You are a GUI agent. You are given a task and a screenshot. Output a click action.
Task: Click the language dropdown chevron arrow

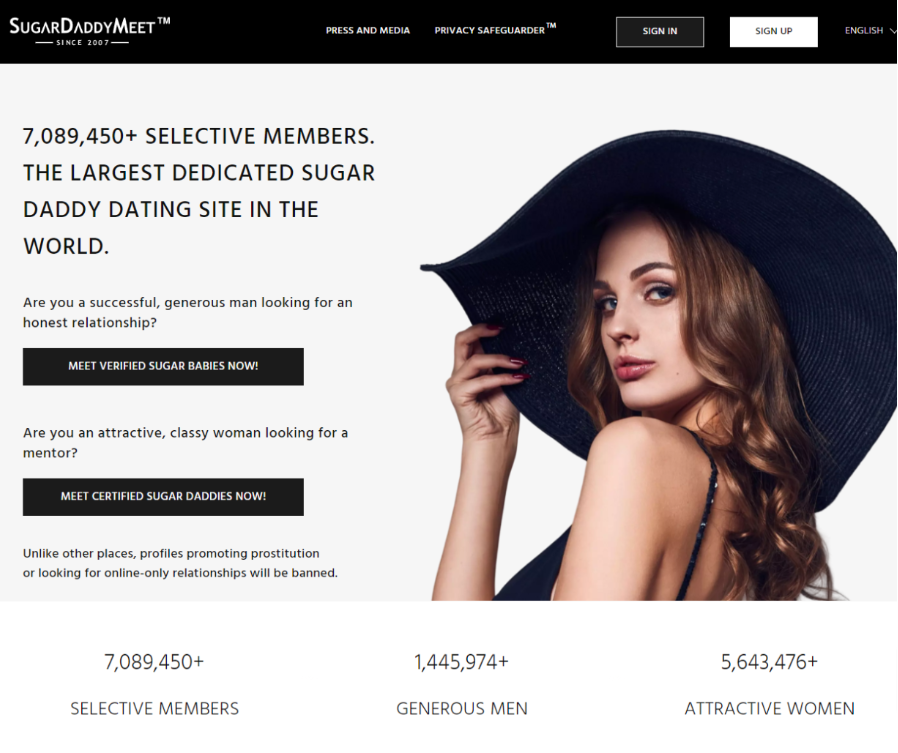pyautogui.click(x=892, y=31)
